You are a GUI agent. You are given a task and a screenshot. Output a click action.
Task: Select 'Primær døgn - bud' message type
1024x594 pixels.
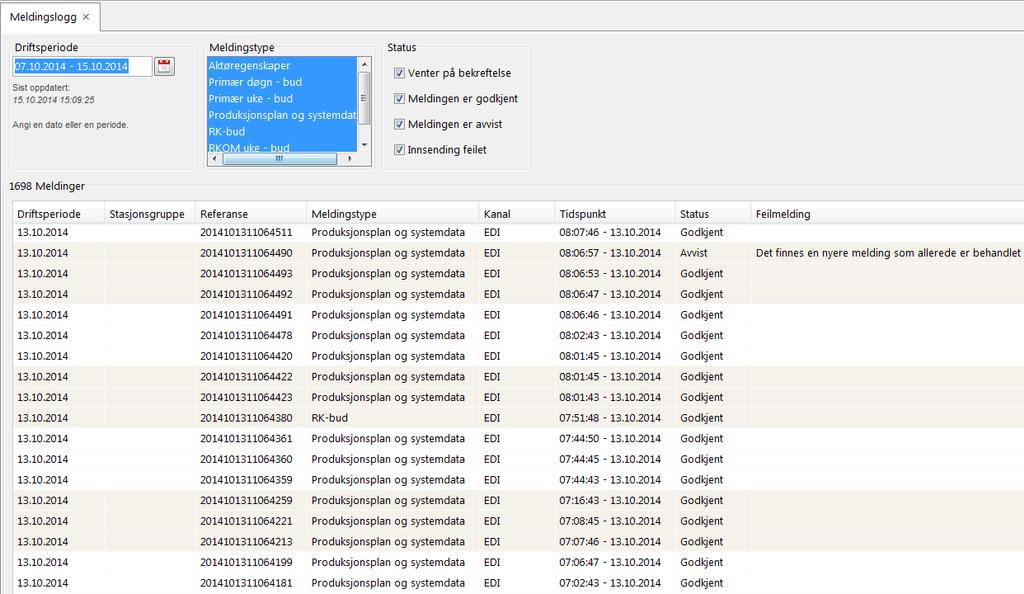click(282, 82)
